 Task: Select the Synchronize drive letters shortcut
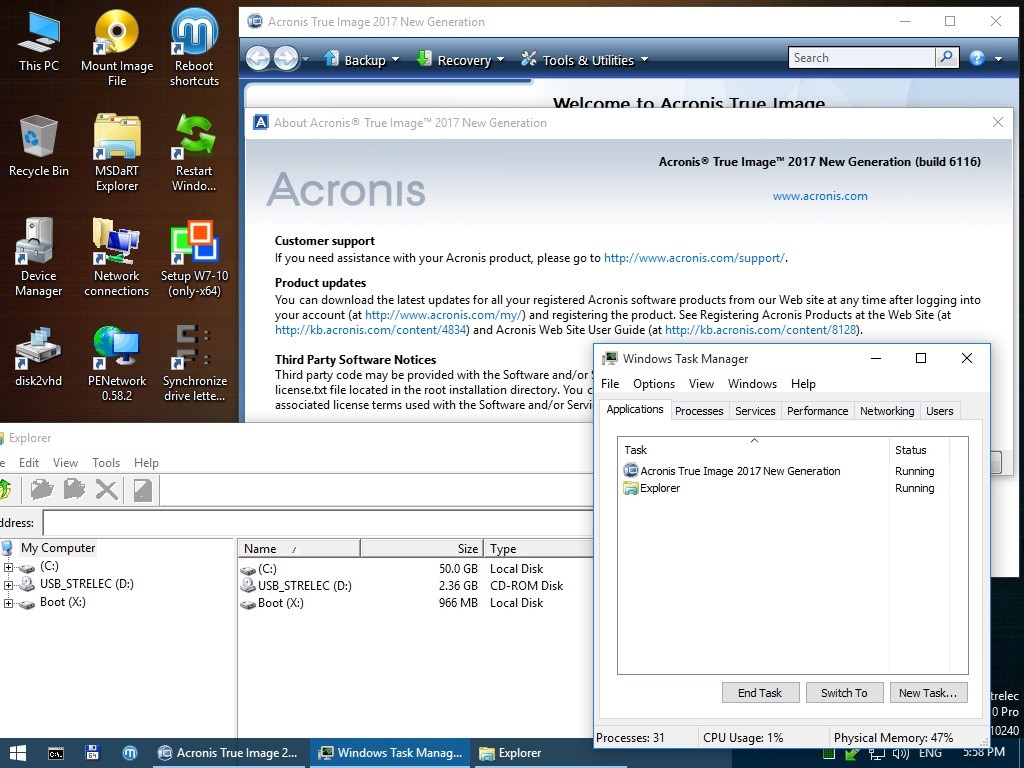coord(194,363)
